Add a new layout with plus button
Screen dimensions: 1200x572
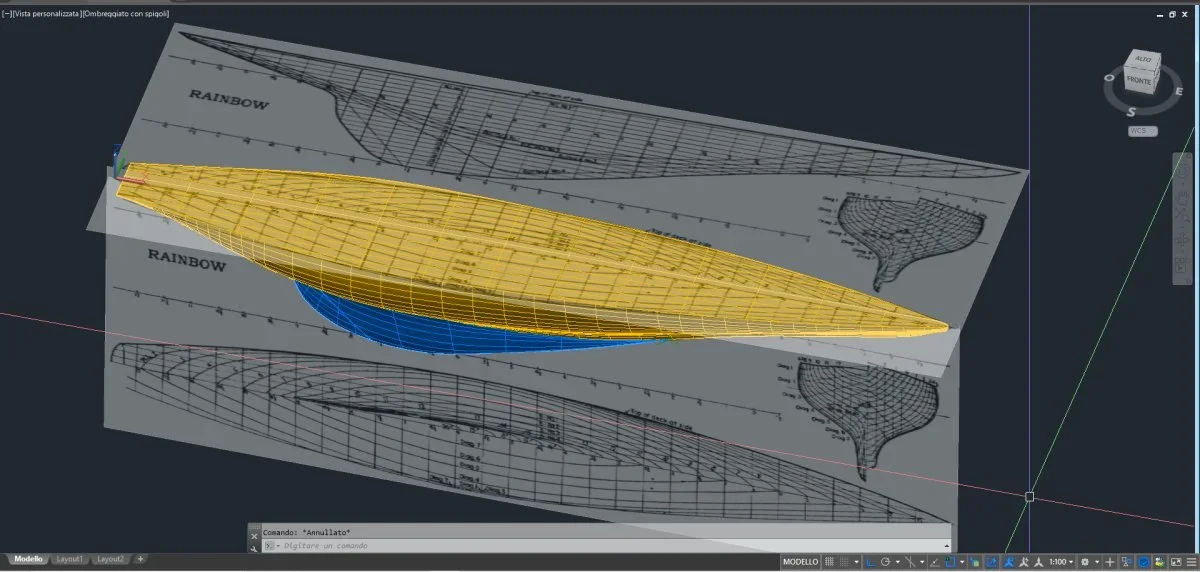click(x=141, y=559)
